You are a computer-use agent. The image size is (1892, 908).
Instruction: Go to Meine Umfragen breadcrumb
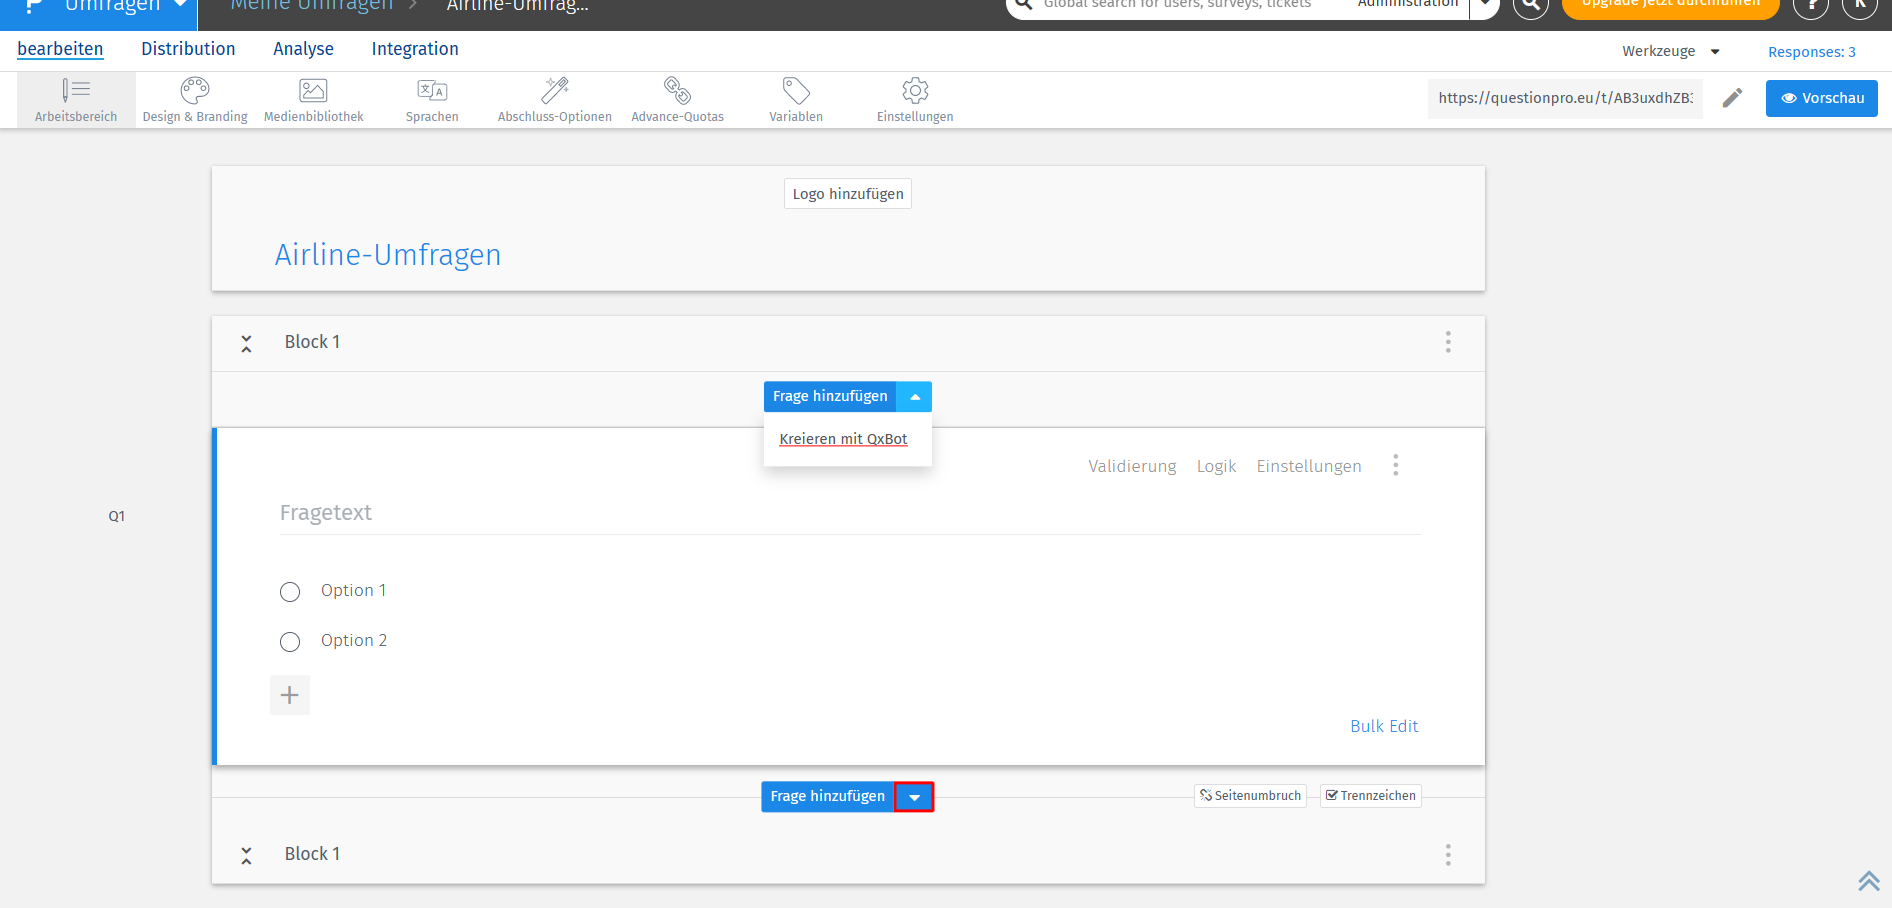[311, 6]
